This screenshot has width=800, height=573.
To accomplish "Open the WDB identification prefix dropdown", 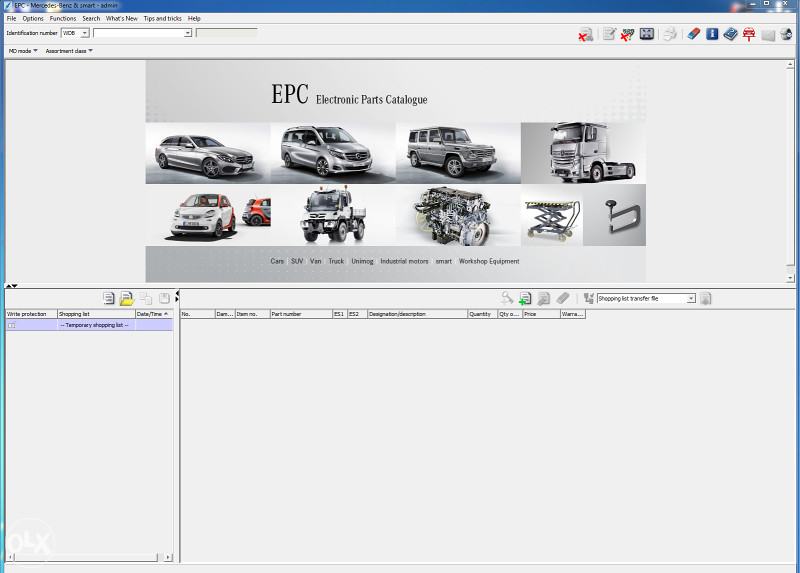I will coord(83,33).
